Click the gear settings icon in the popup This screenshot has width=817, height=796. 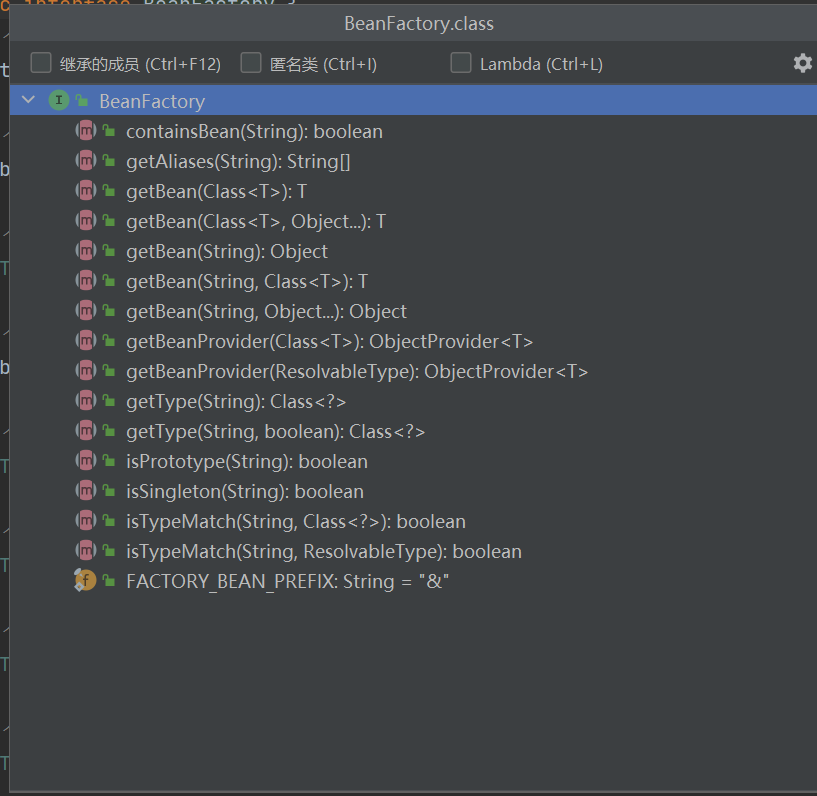point(802,63)
